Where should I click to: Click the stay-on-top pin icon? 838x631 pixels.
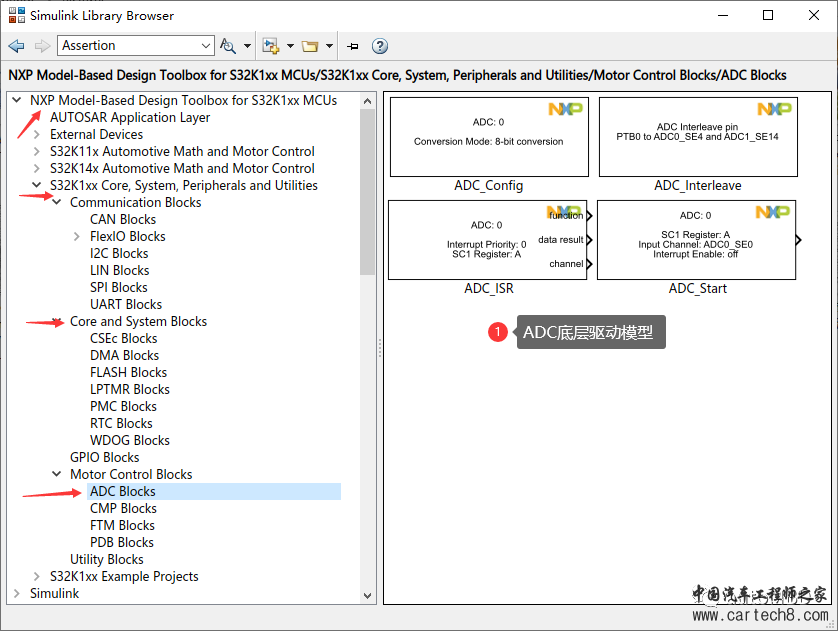(x=353, y=46)
